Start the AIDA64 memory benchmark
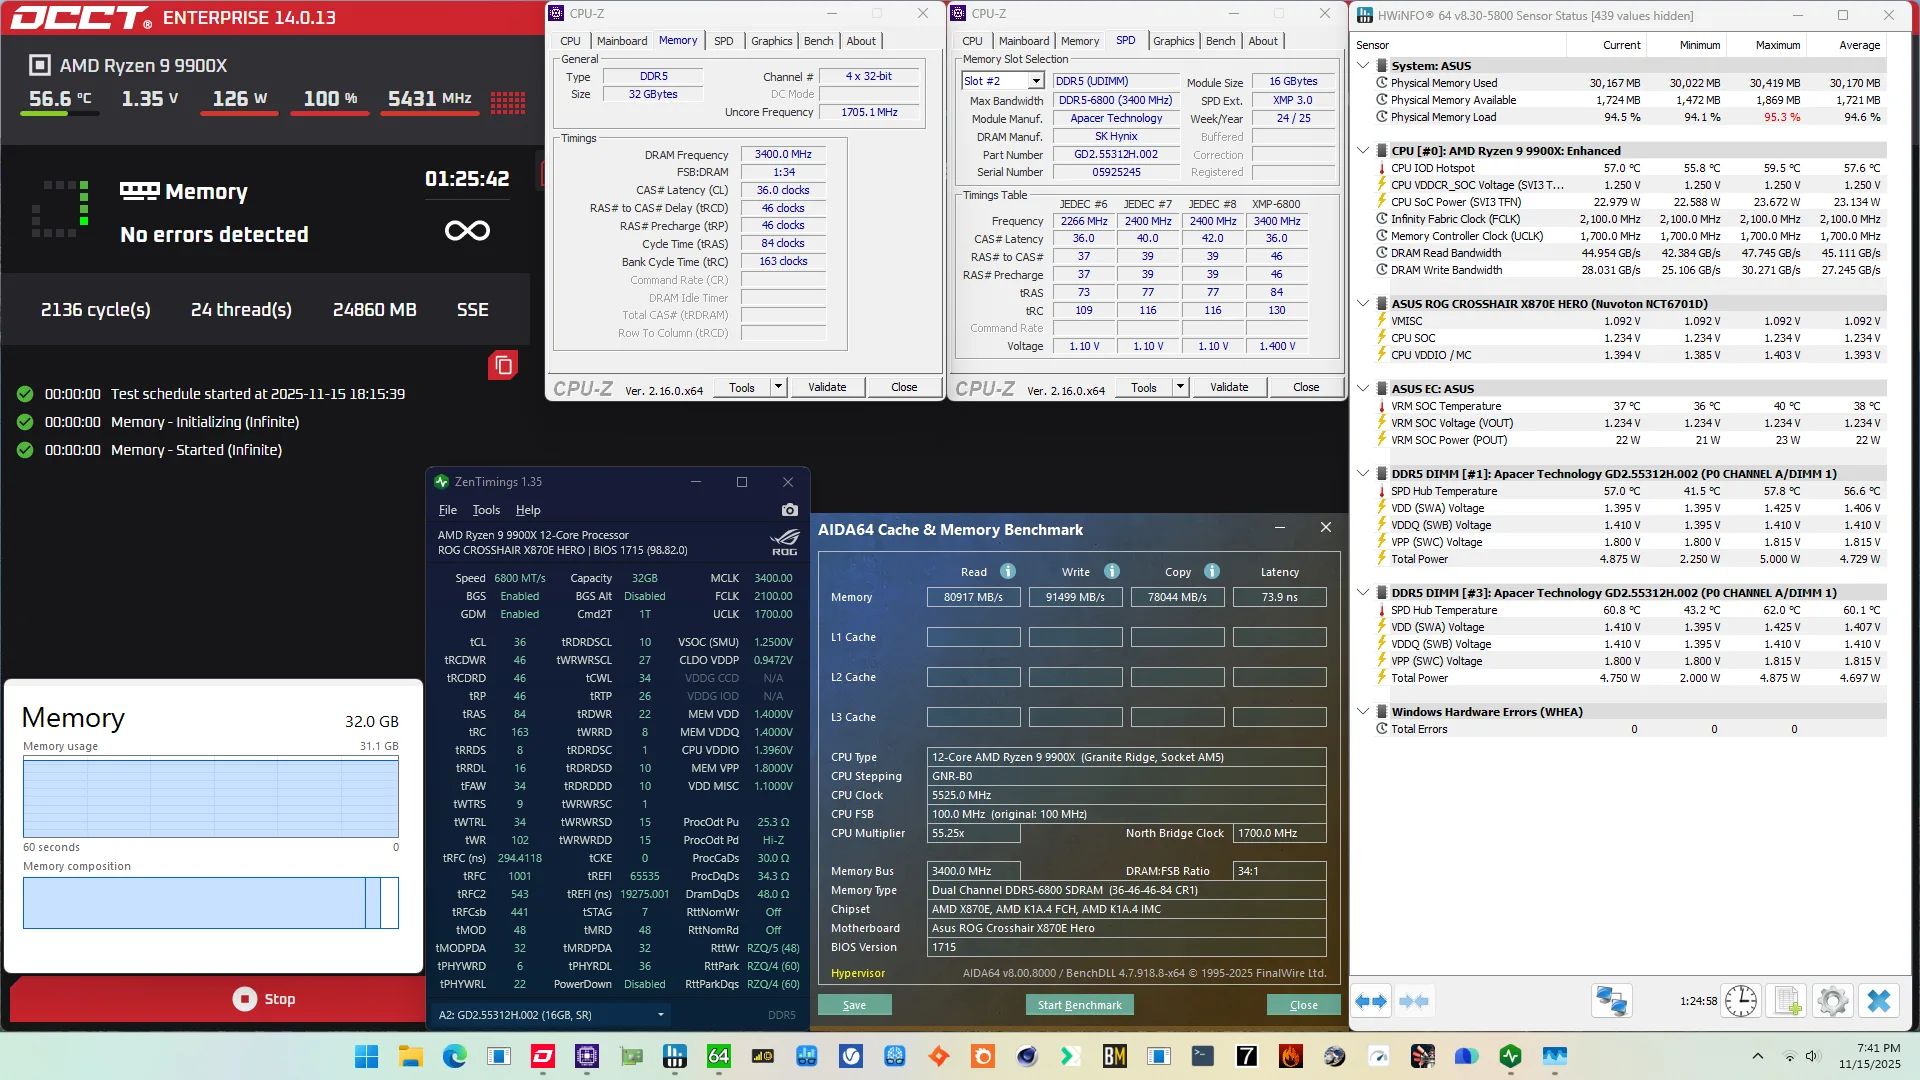The width and height of the screenshot is (1920, 1080). tap(1079, 1005)
